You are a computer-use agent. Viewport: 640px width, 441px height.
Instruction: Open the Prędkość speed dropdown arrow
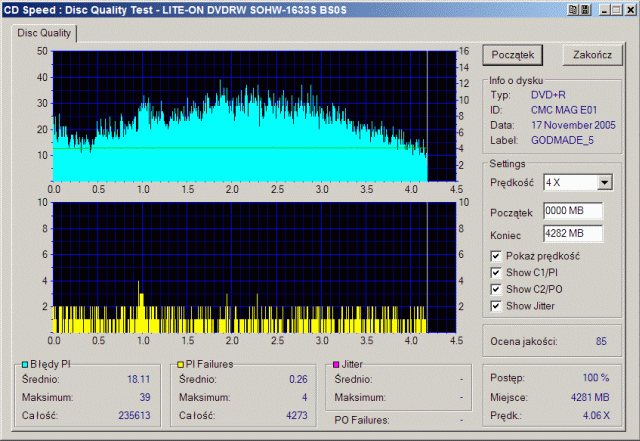pos(605,182)
